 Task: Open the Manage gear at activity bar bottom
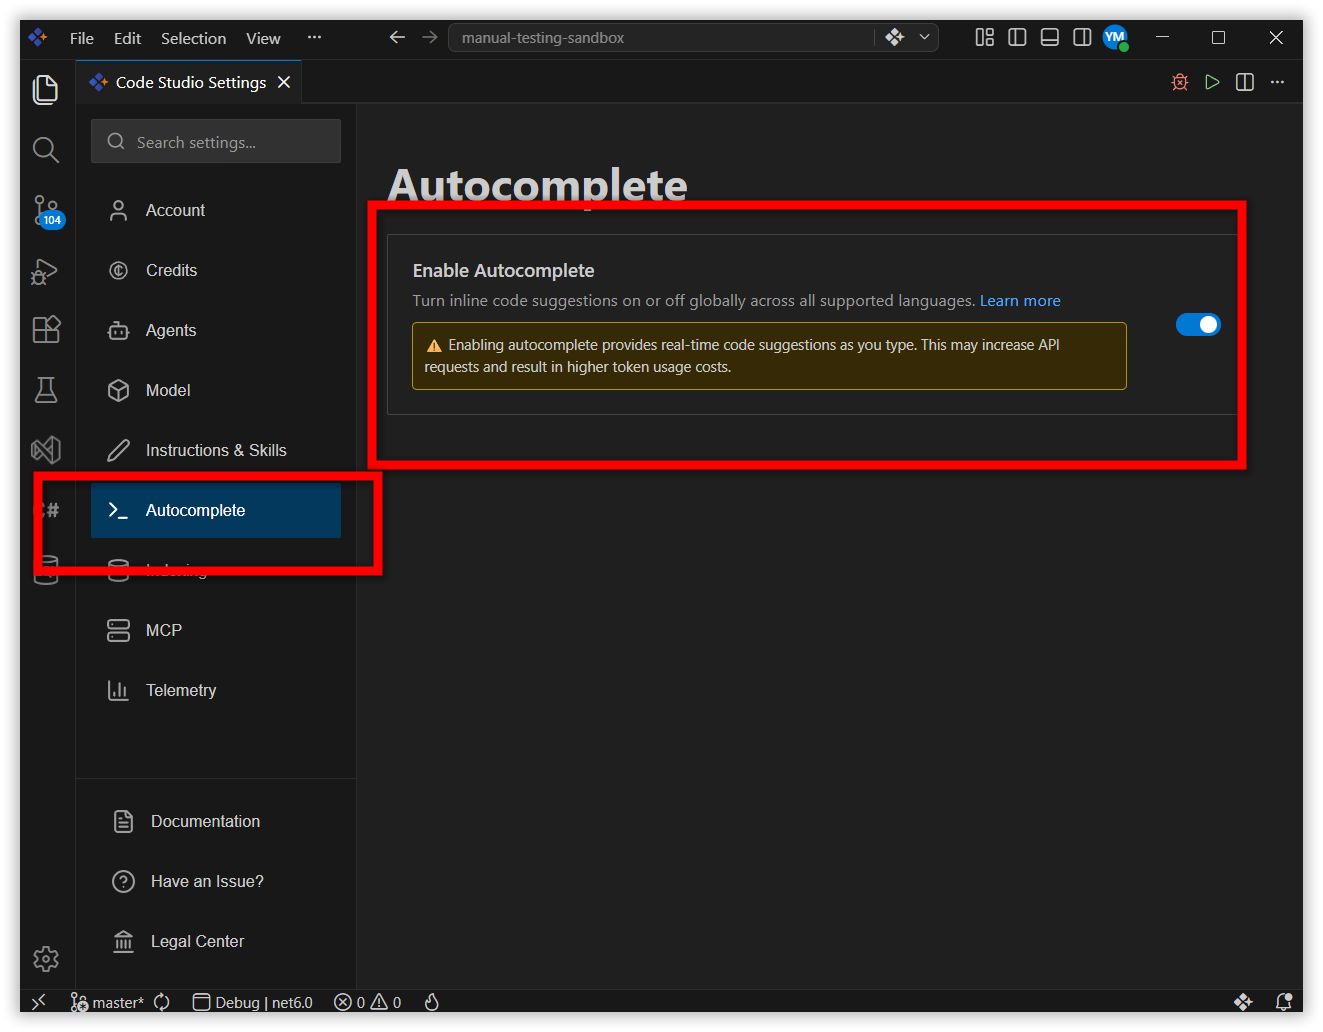tap(46, 959)
